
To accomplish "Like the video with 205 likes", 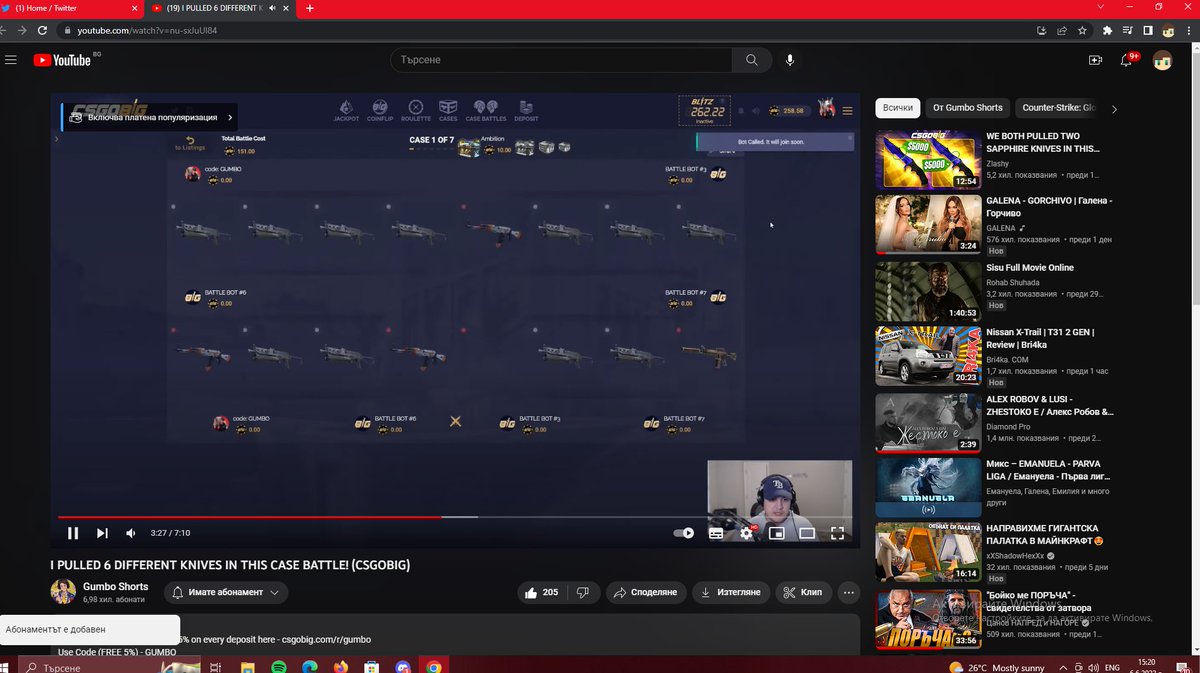I will coord(541,592).
